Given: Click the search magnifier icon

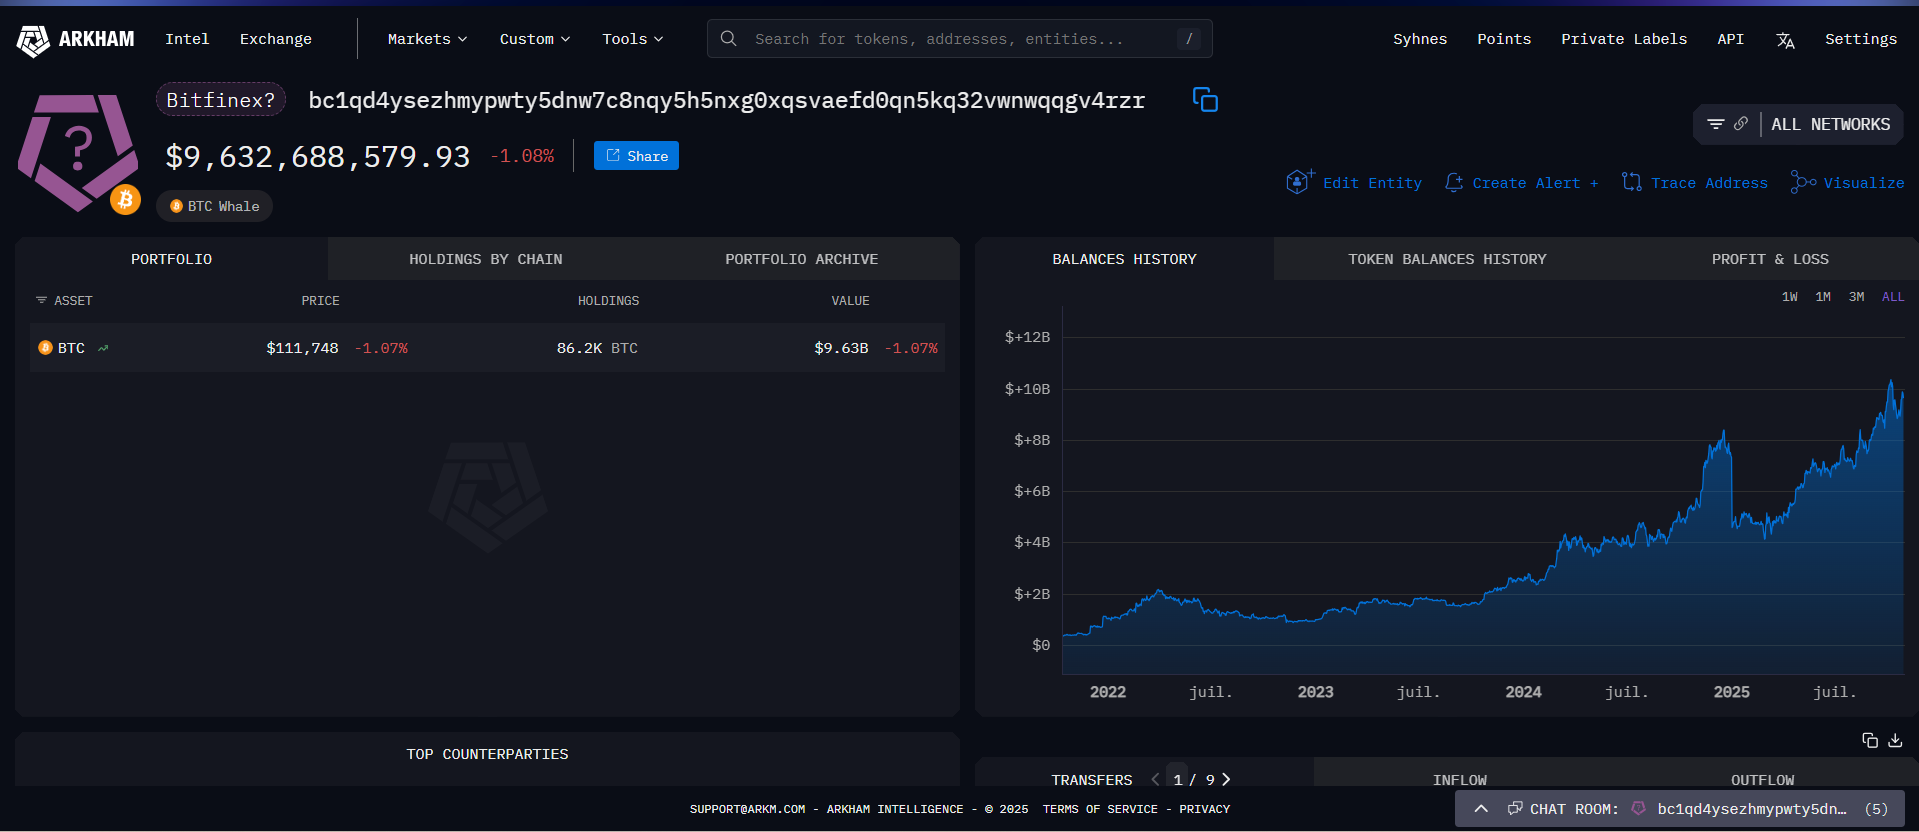Looking at the screenshot, I should pyautogui.click(x=729, y=39).
